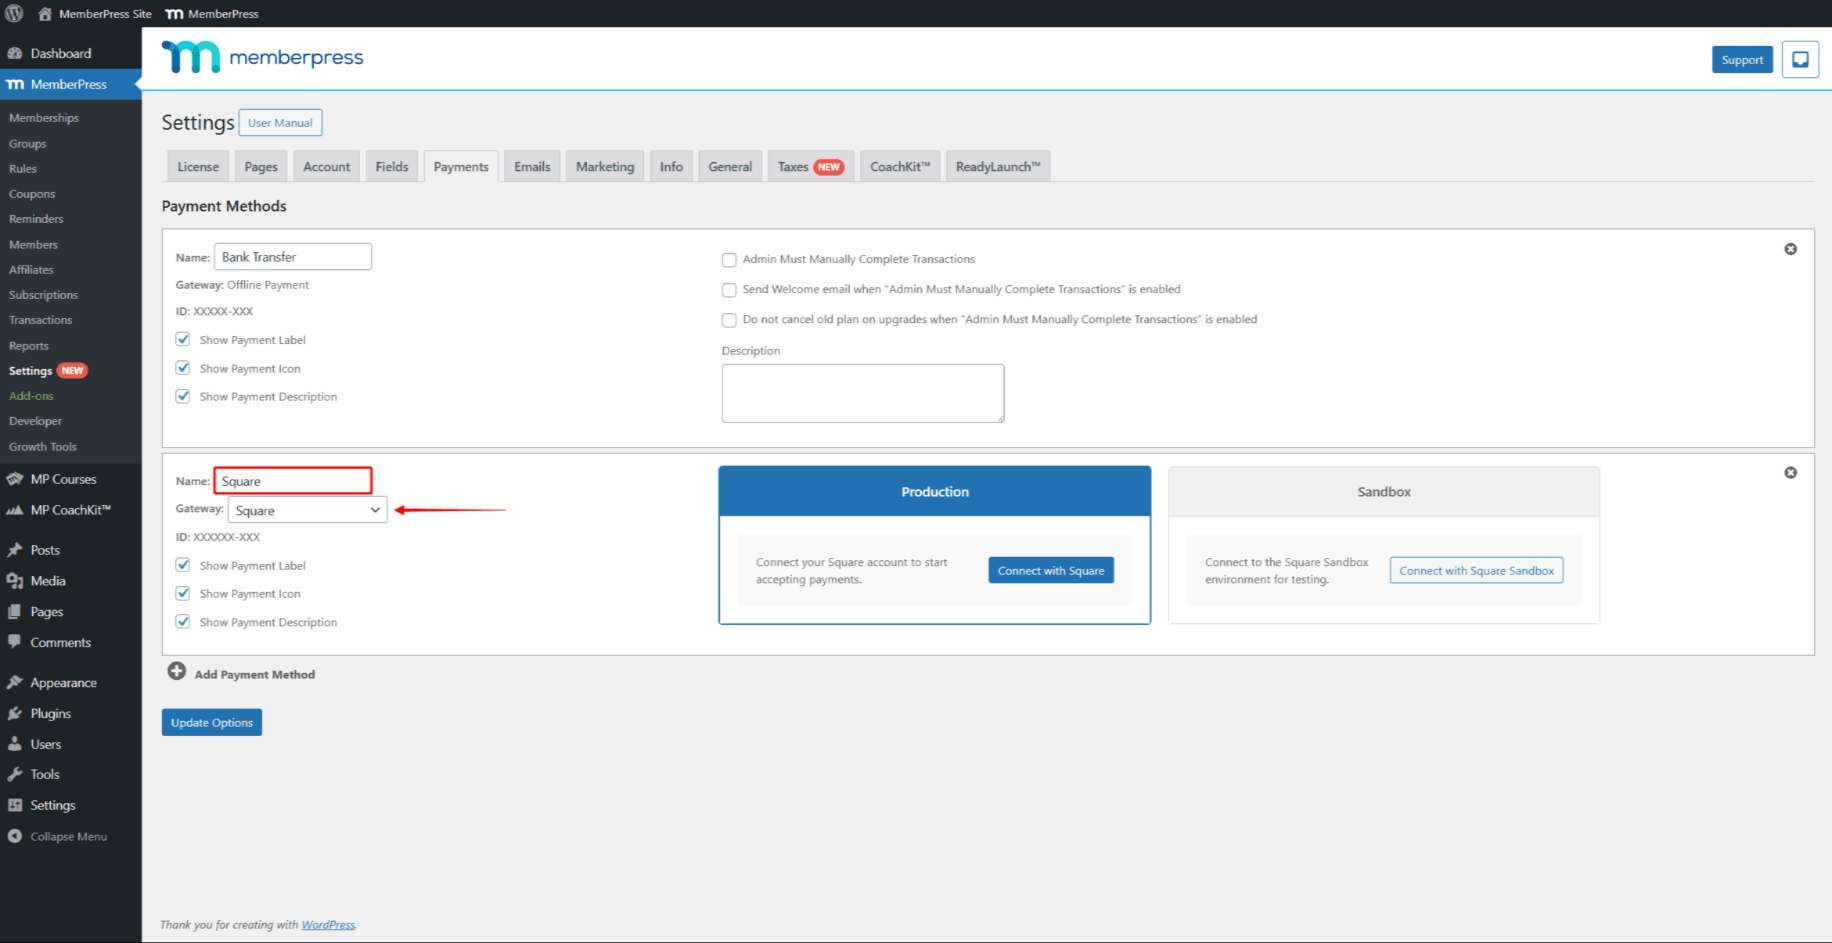Open MP CoachKit via its chart icon
This screenshot has height=943, width=1832.
15,510
